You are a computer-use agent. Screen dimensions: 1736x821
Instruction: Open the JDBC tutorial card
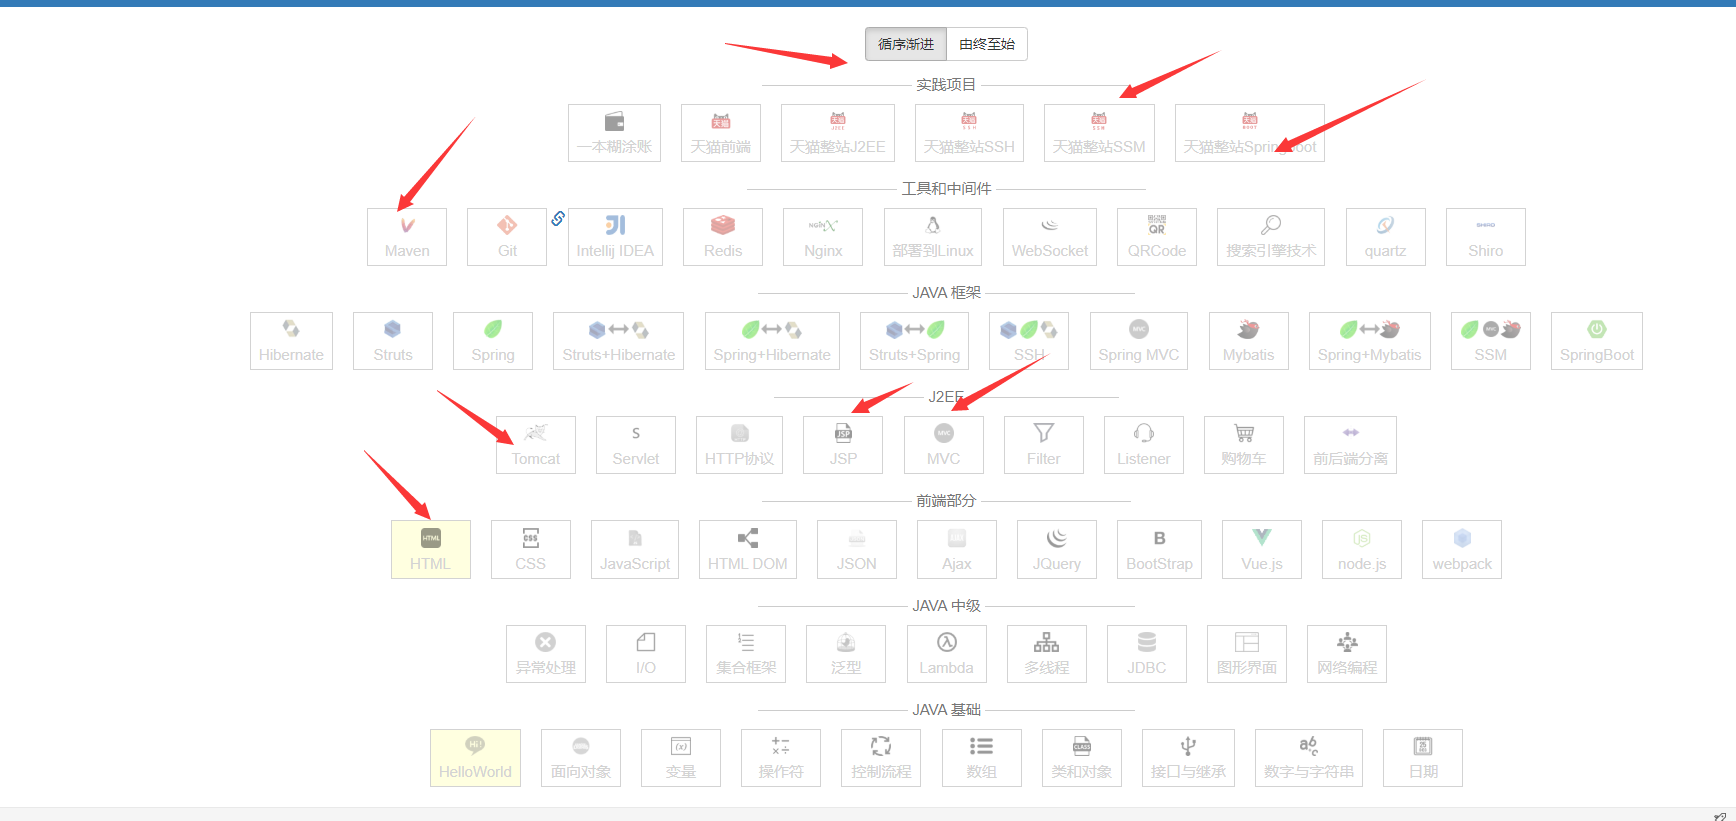pyautogui.click(x=1147, y=654)
